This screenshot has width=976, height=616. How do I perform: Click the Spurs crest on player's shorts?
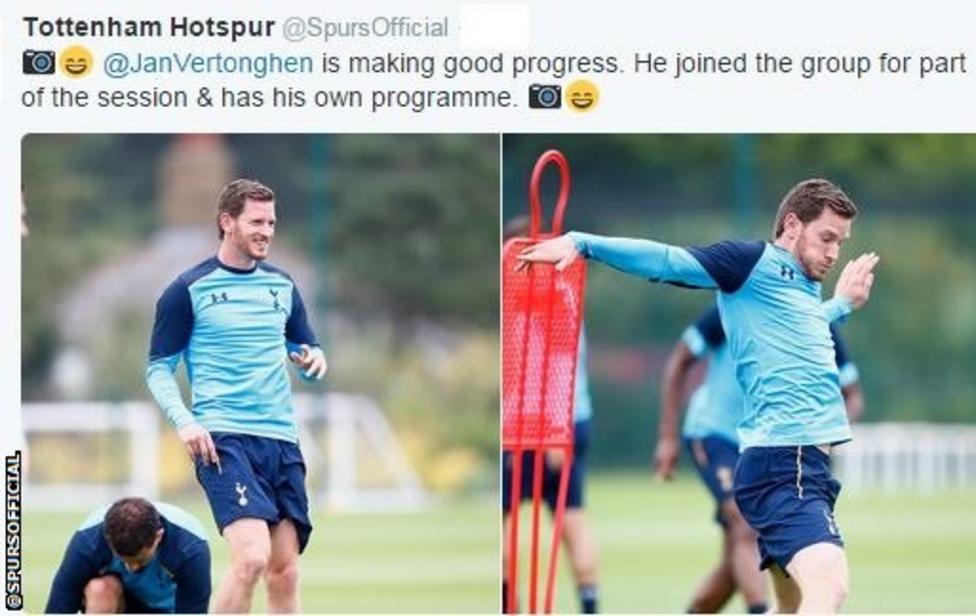tap(242, 495)
